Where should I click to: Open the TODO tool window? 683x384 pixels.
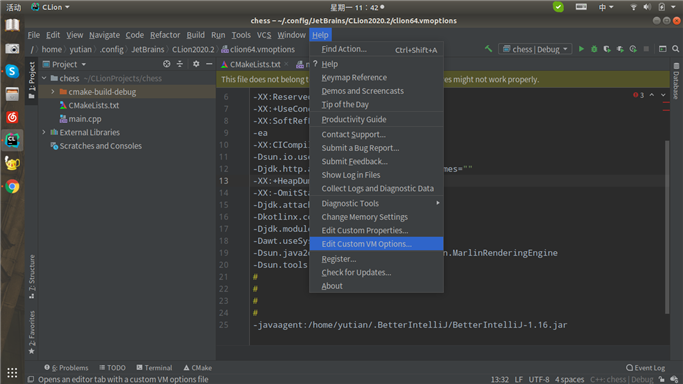pyautogui.click(x=112, y=367)
